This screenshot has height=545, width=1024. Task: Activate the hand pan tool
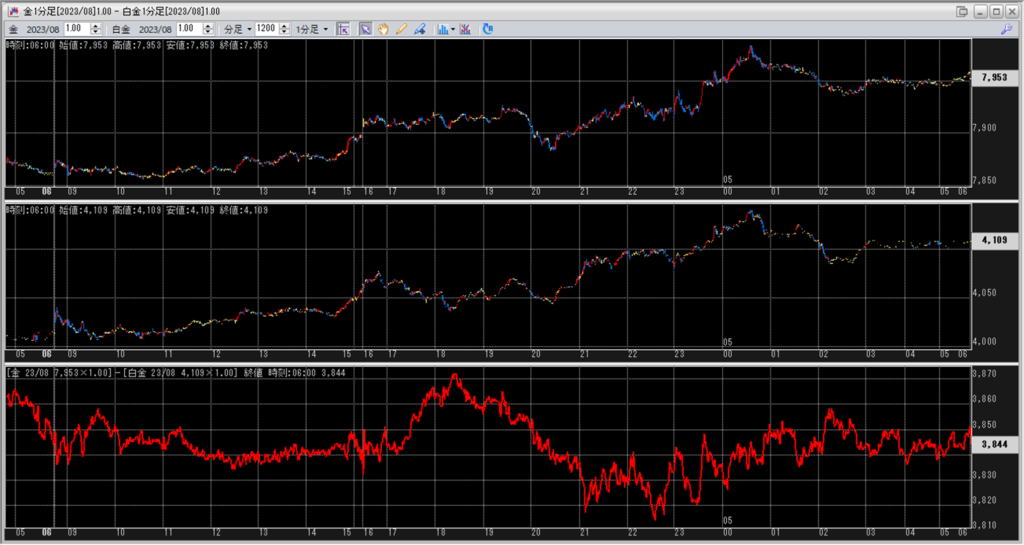point(383,29)
